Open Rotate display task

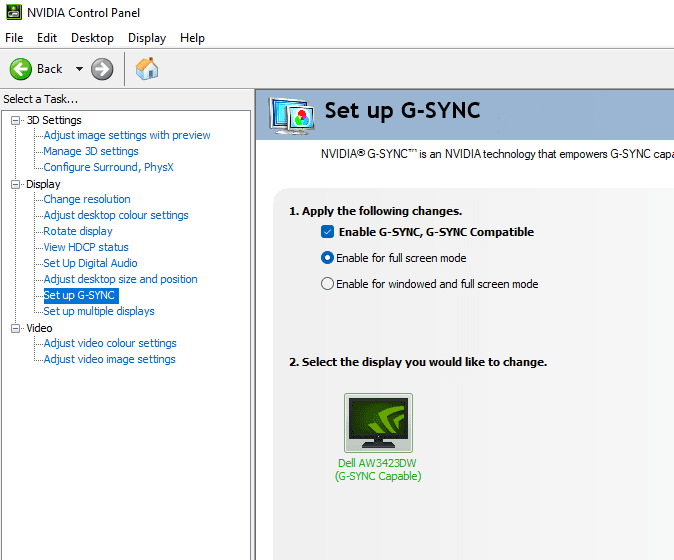pyautogui.click(x=78, y=231)
